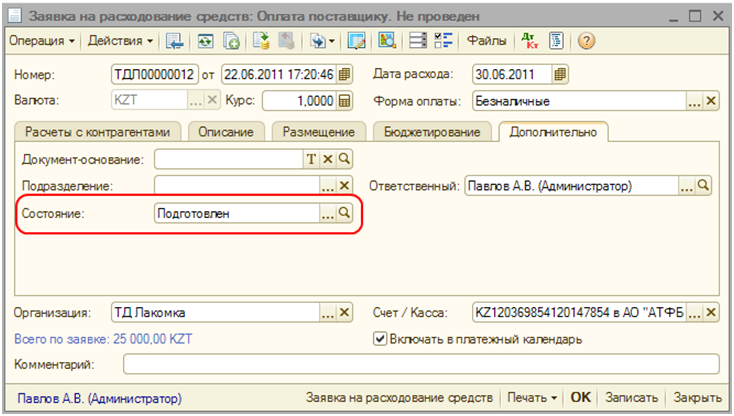Click the Дт/Кт postings icon
The width and height of the screenshot is (734, 416).
click(x=530, y=41)
